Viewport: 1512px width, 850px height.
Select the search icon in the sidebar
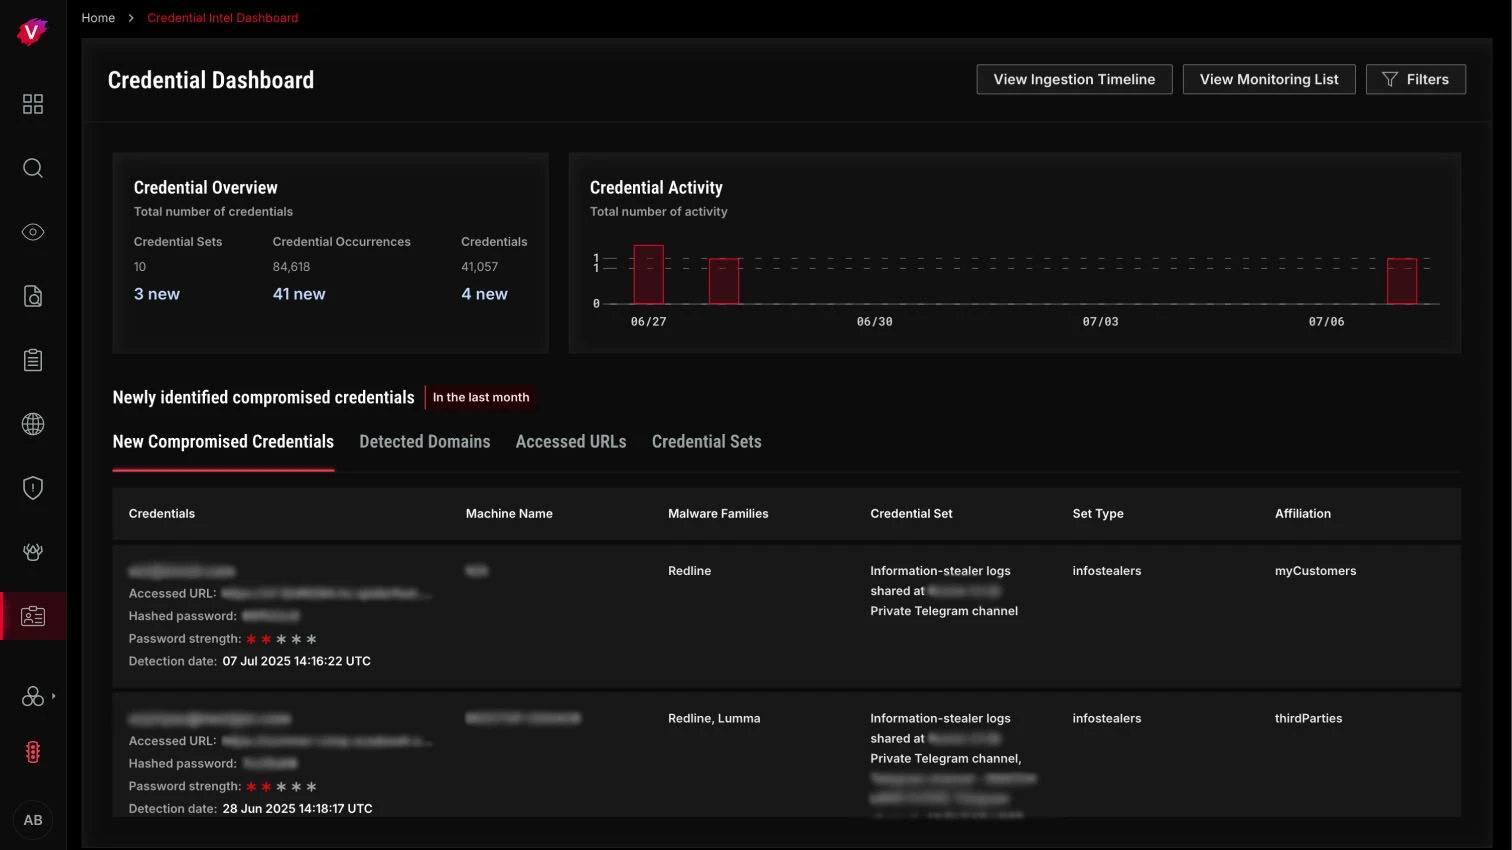(33, 168)
